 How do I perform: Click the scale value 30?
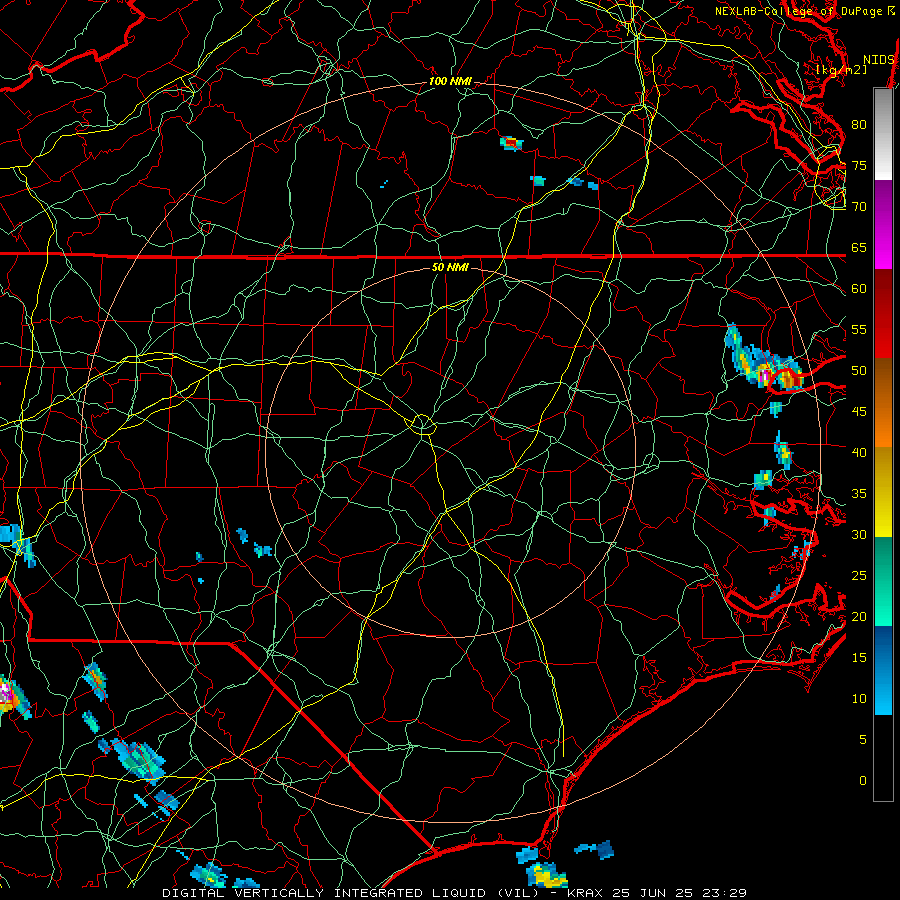[x=859, y=534]
